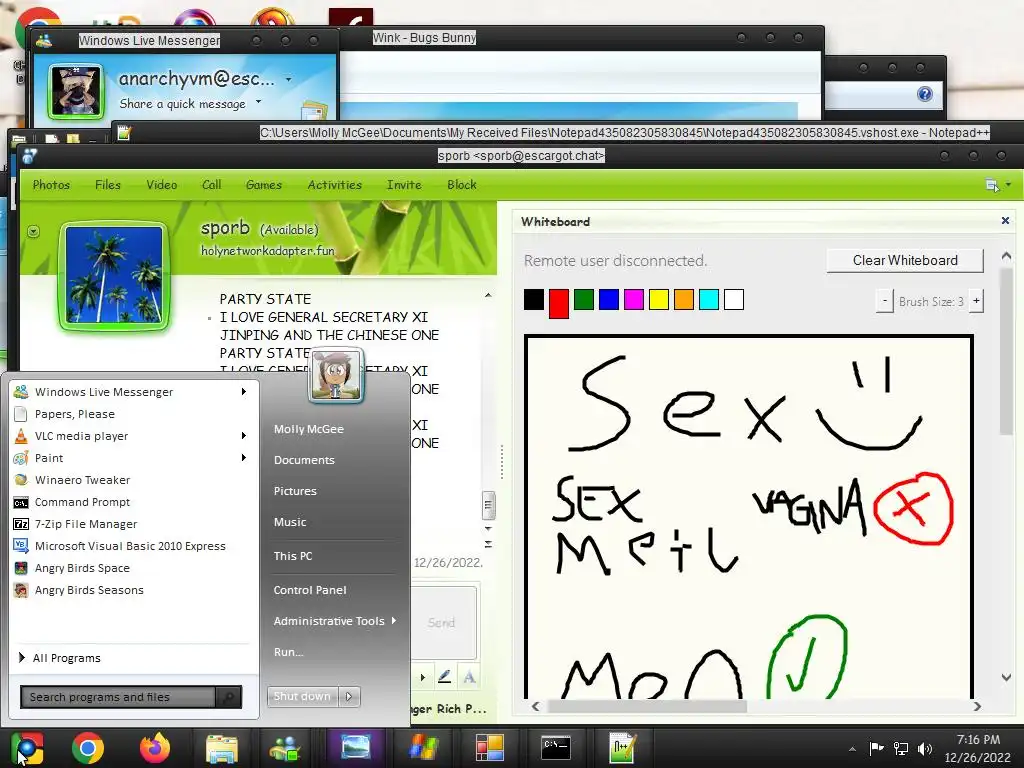Open the Photos menu in chat

(51, 185)
